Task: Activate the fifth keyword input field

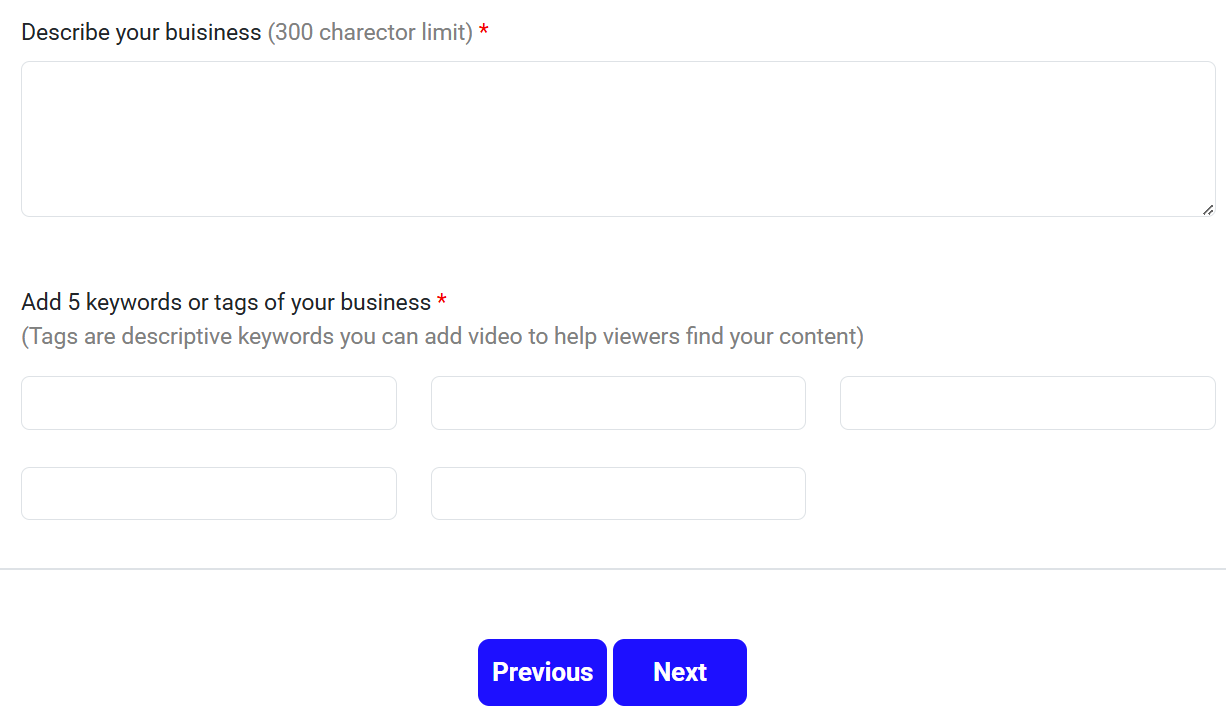Action: (x=618, y=494)
